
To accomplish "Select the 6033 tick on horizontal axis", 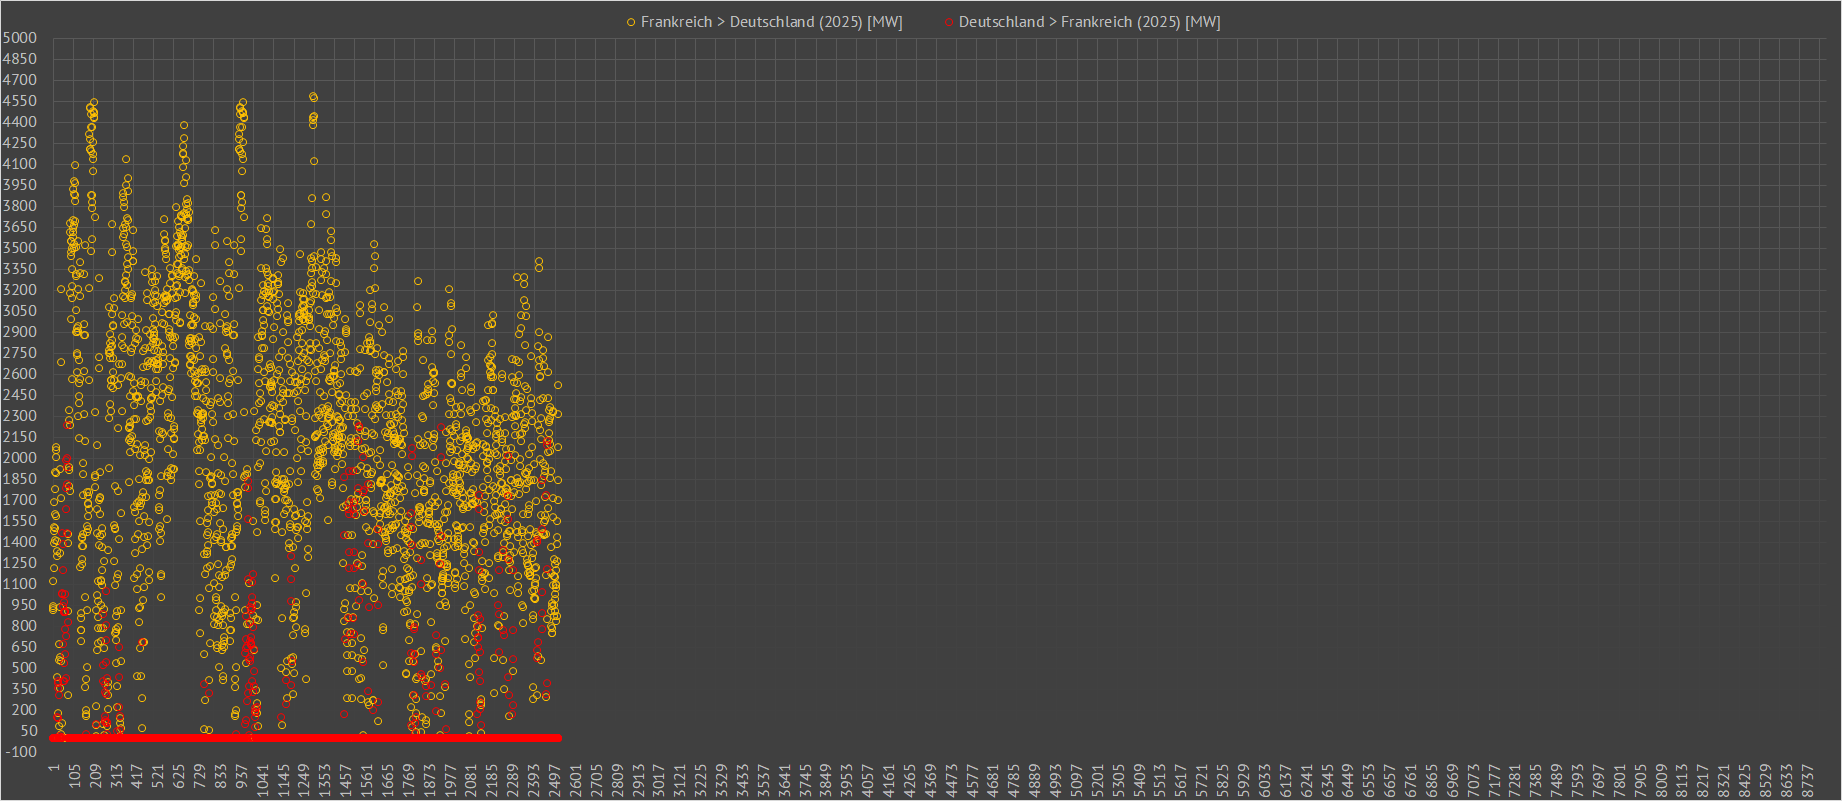I will coord(1265,777).
